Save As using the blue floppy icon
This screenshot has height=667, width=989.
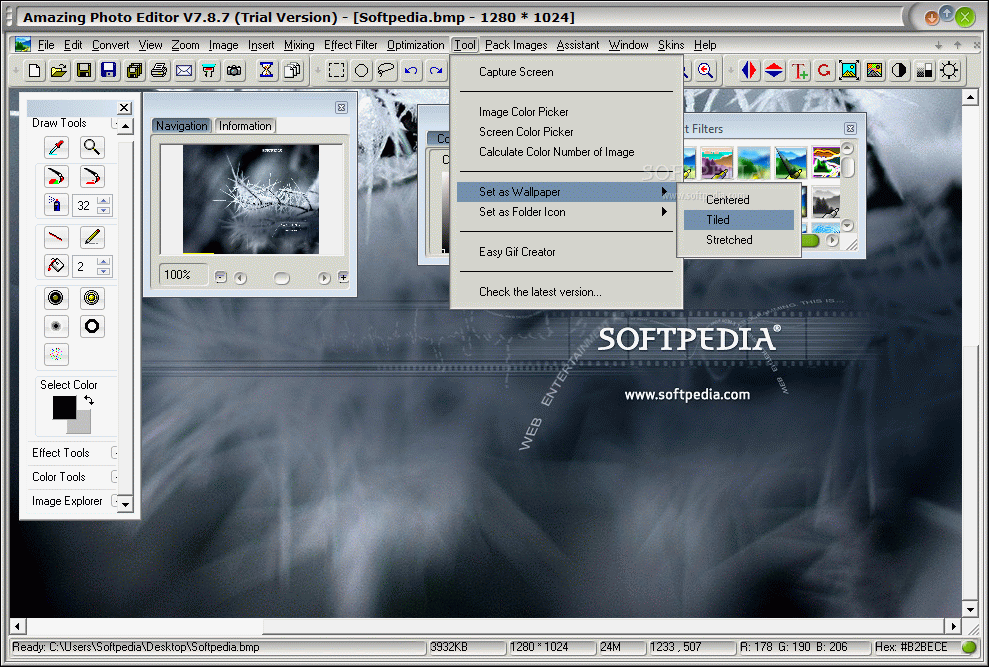pos(108,71)
